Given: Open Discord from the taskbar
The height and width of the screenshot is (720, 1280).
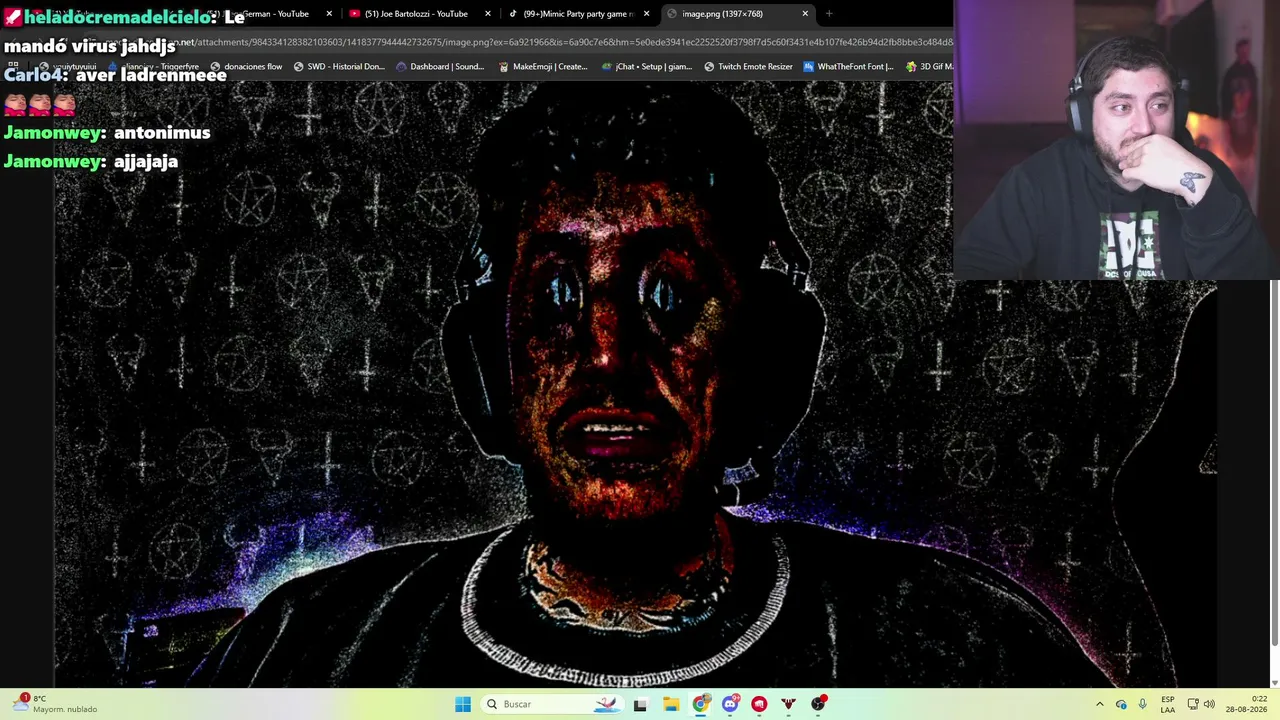Looking at the screenshot, I should pyautogui.click(x=730, y=704).
